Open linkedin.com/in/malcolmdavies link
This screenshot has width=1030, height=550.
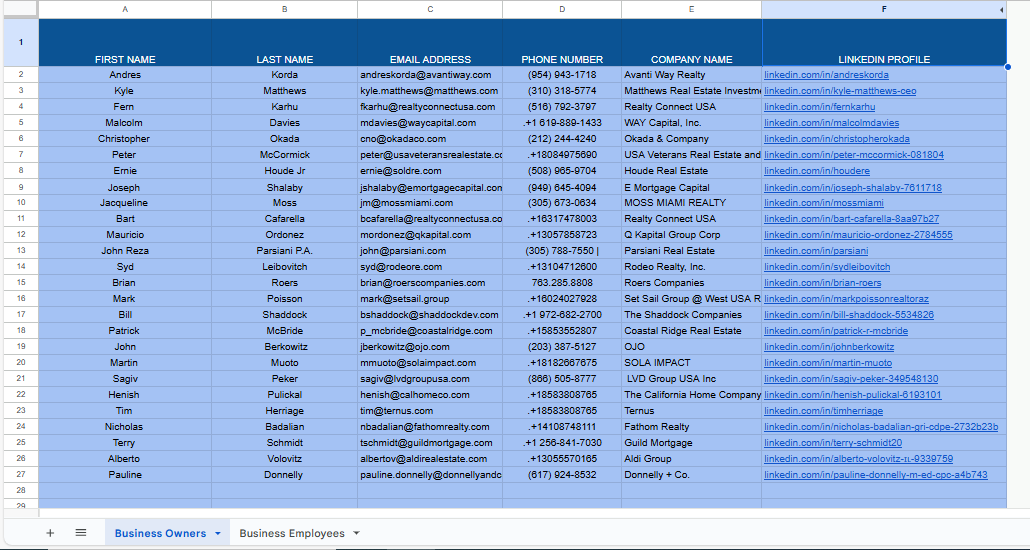point(832,123)
